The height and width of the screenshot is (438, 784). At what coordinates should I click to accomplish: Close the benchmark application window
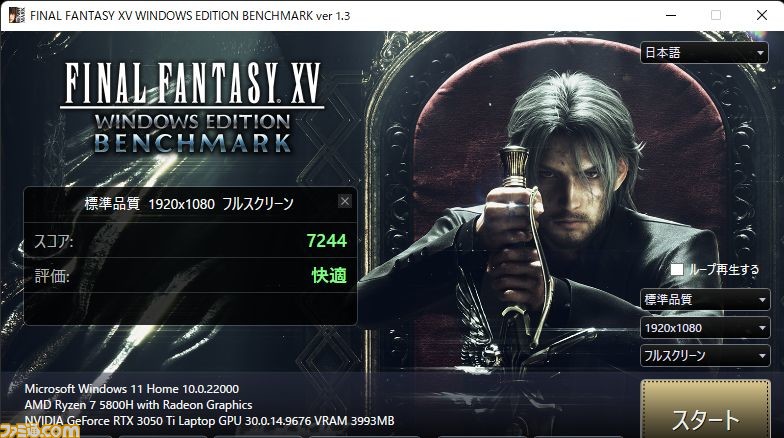coord(762,15)
